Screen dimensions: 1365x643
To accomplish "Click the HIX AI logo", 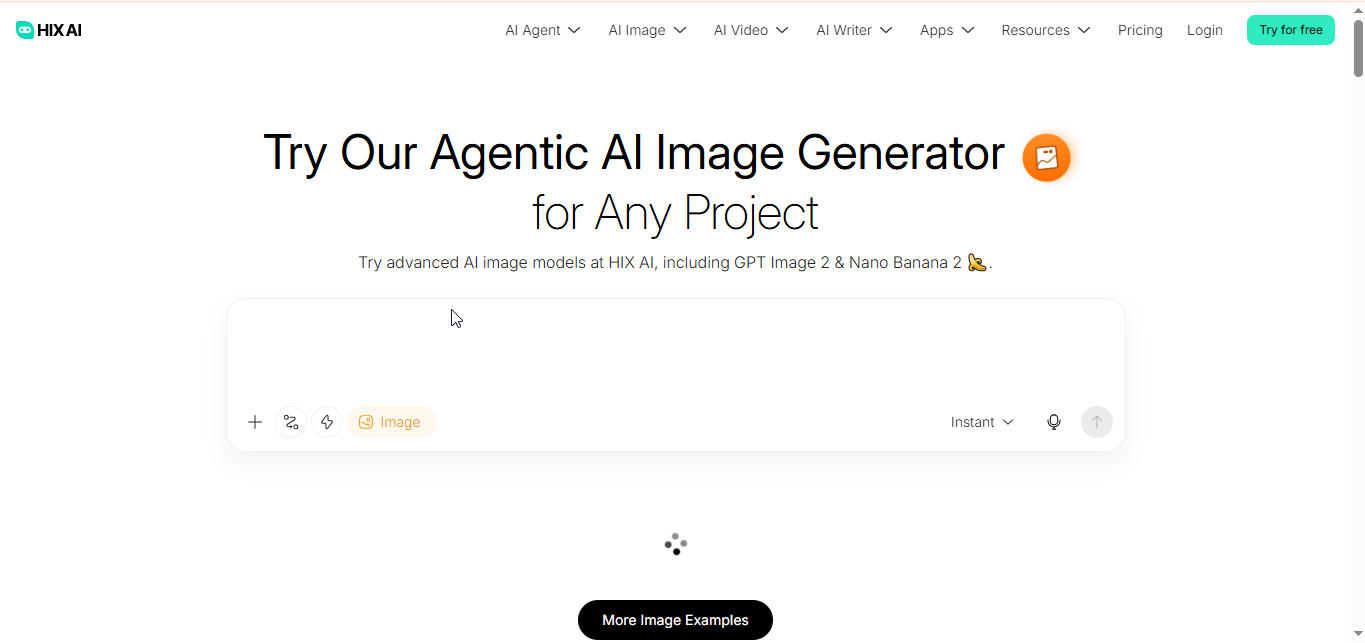I will (x=49, y=30).
